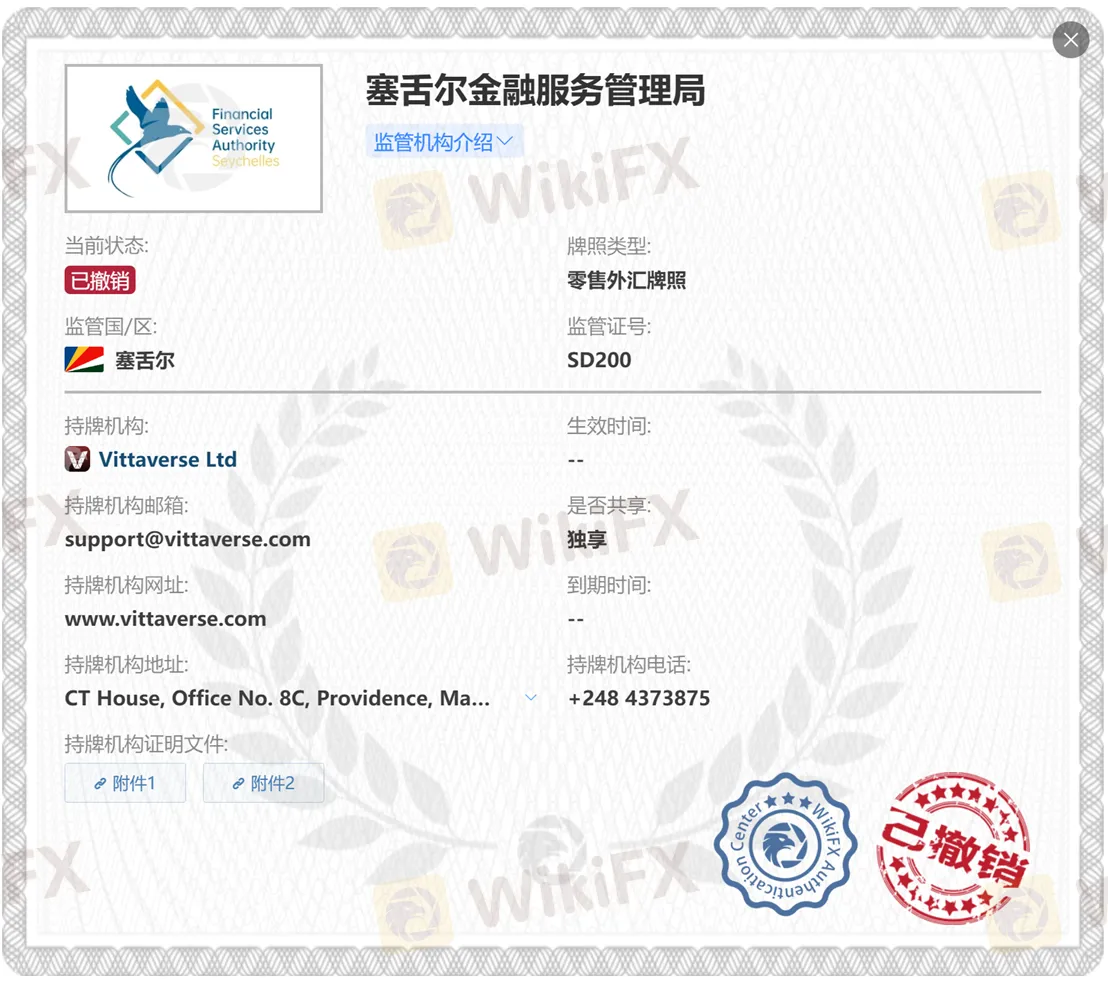Click the CT House address text
This screenshot has height=981, width=1108.
(x=277, y=698)
